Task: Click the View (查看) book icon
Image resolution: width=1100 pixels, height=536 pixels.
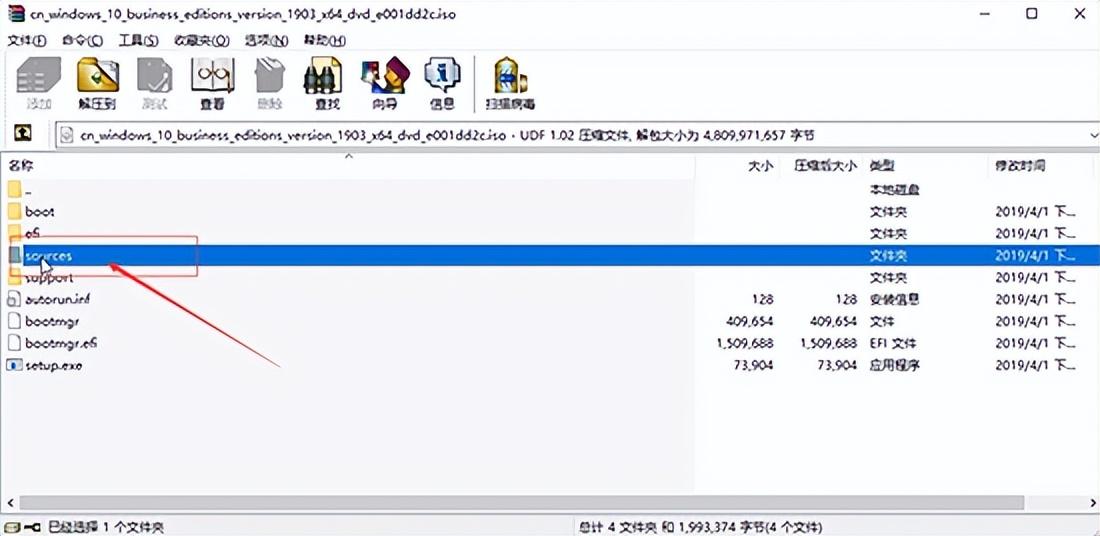Action: click(212, 76)
